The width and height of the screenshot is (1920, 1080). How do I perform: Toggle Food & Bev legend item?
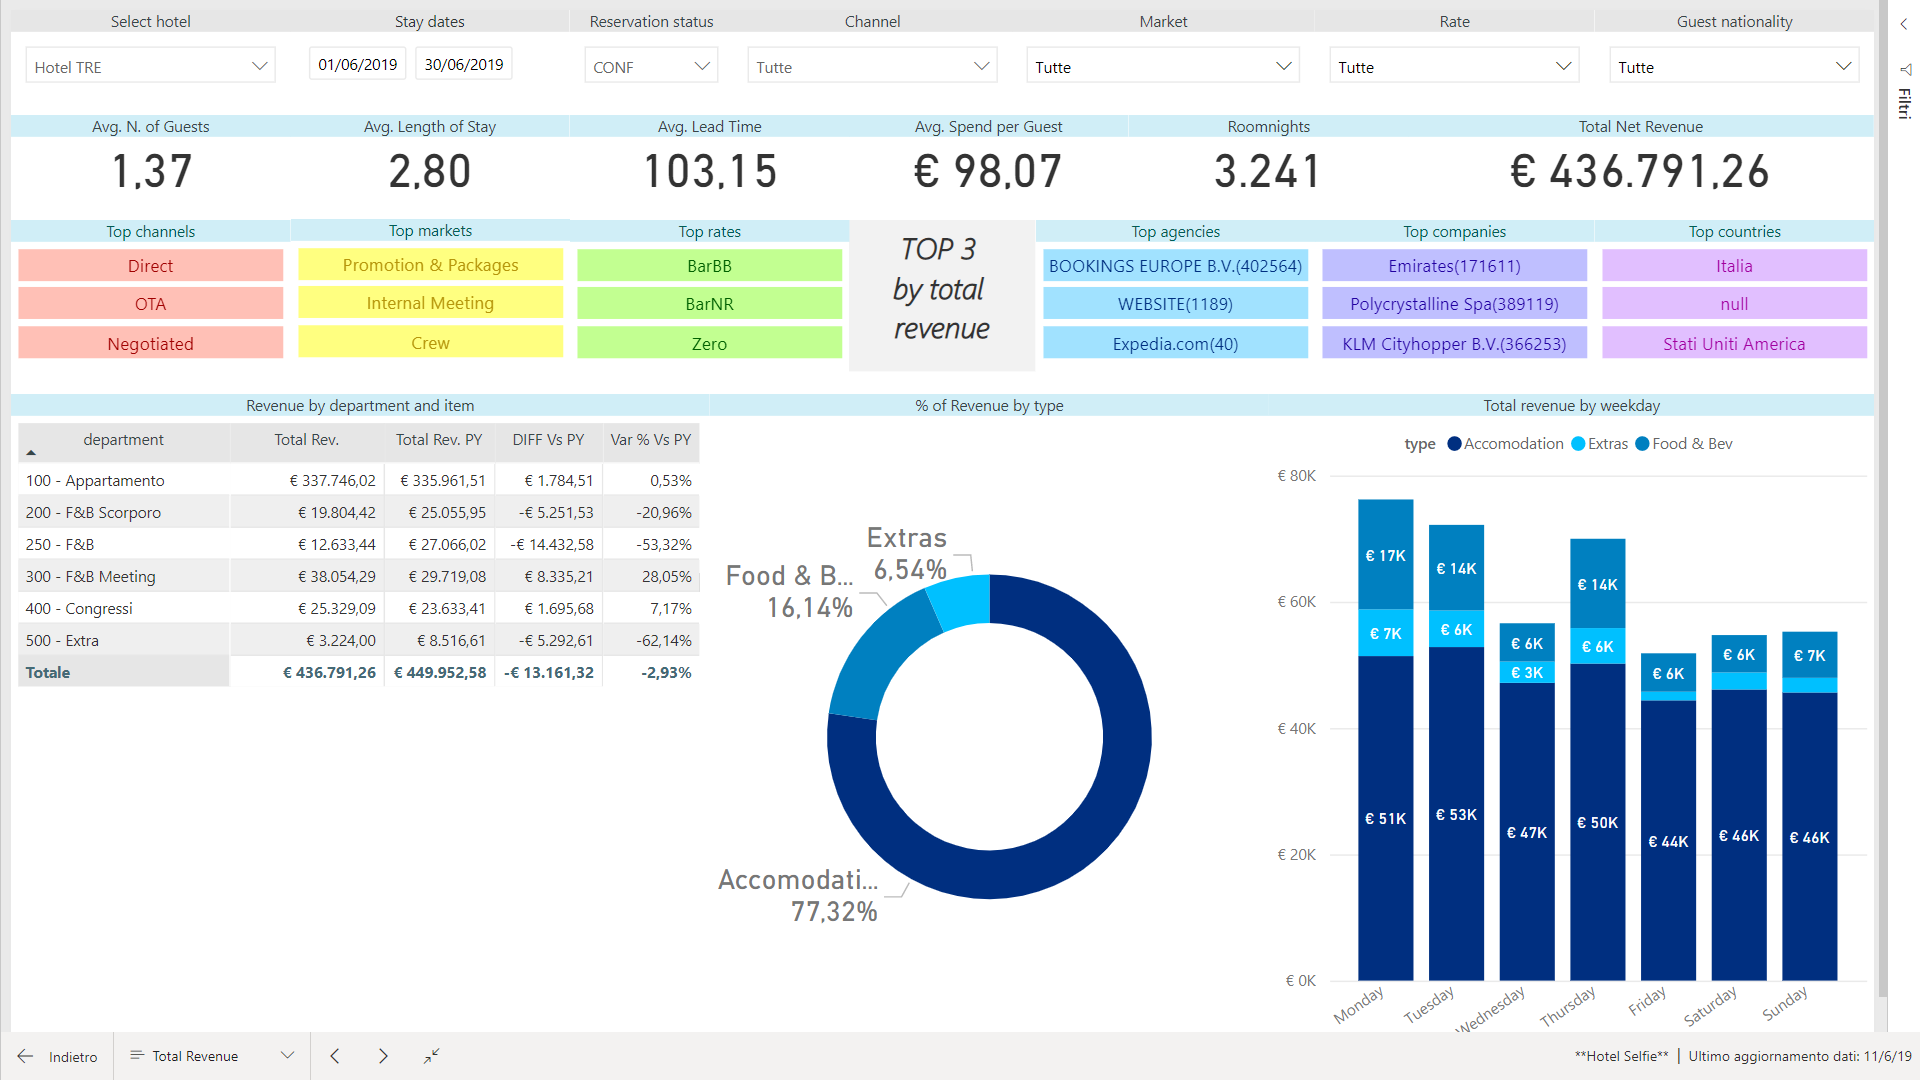tap(1683, 444)
